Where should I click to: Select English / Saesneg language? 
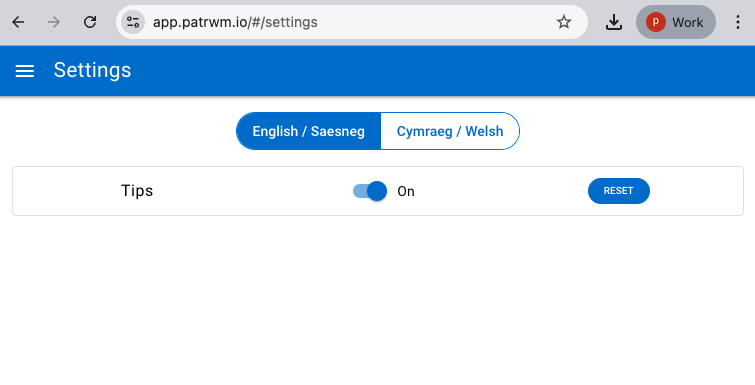[309, 131]
